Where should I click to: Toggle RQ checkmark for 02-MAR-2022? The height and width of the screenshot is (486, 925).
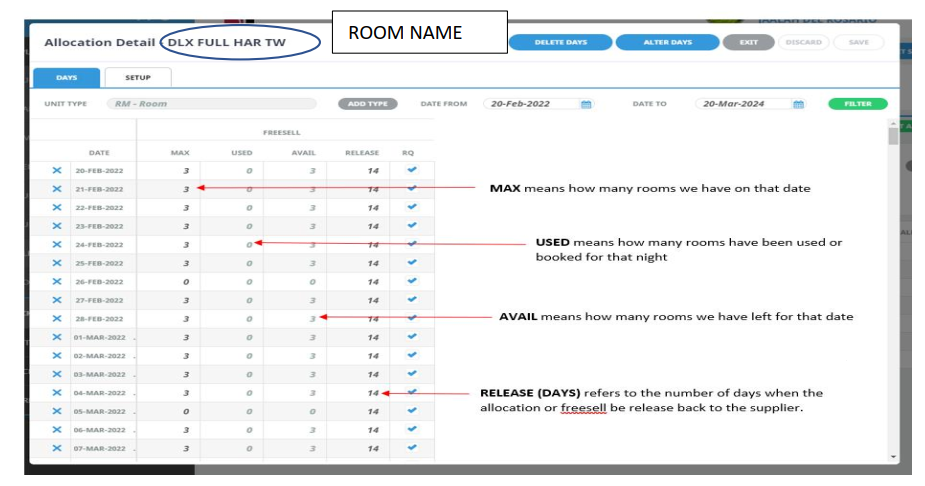(412, 355)
